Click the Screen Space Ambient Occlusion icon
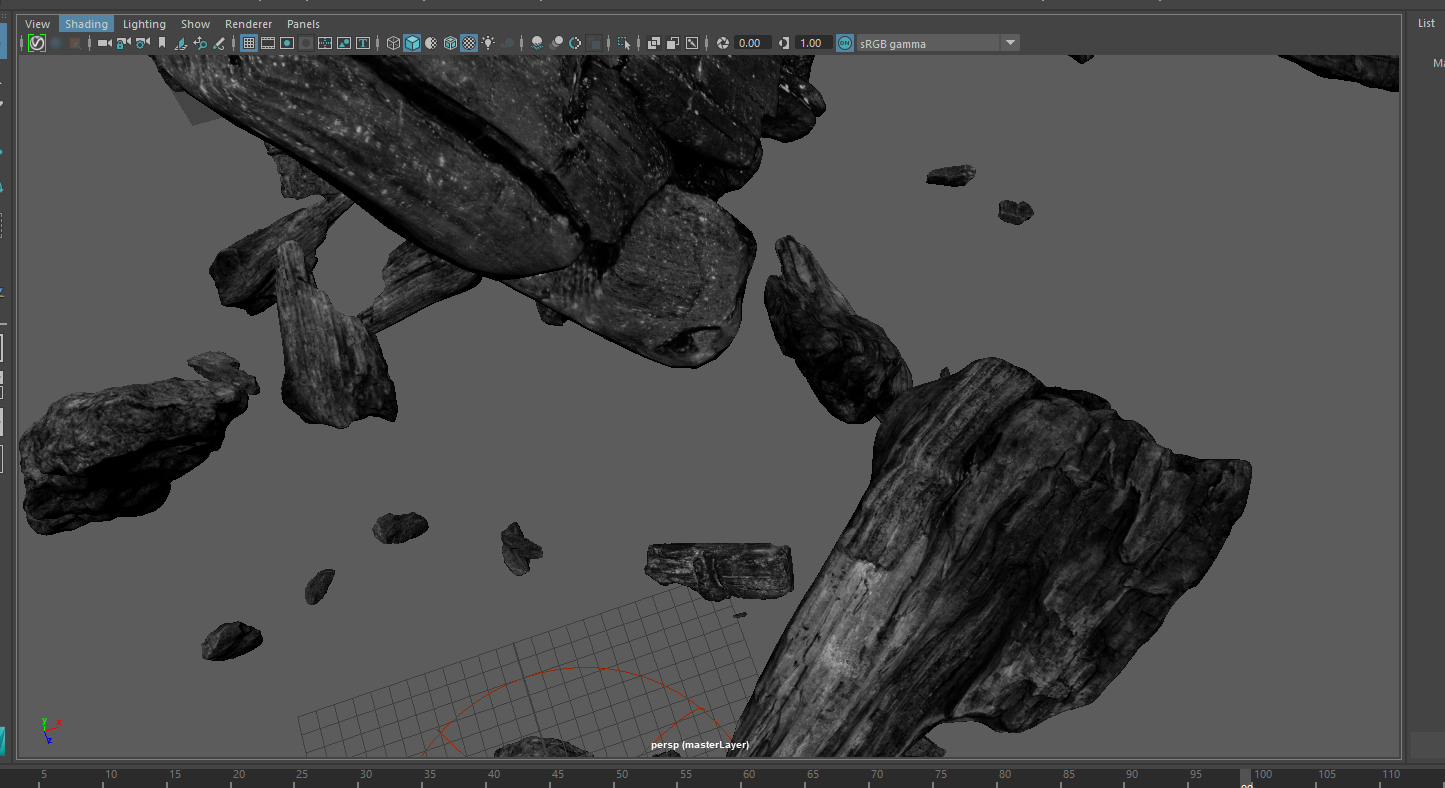 click(537, 43)
